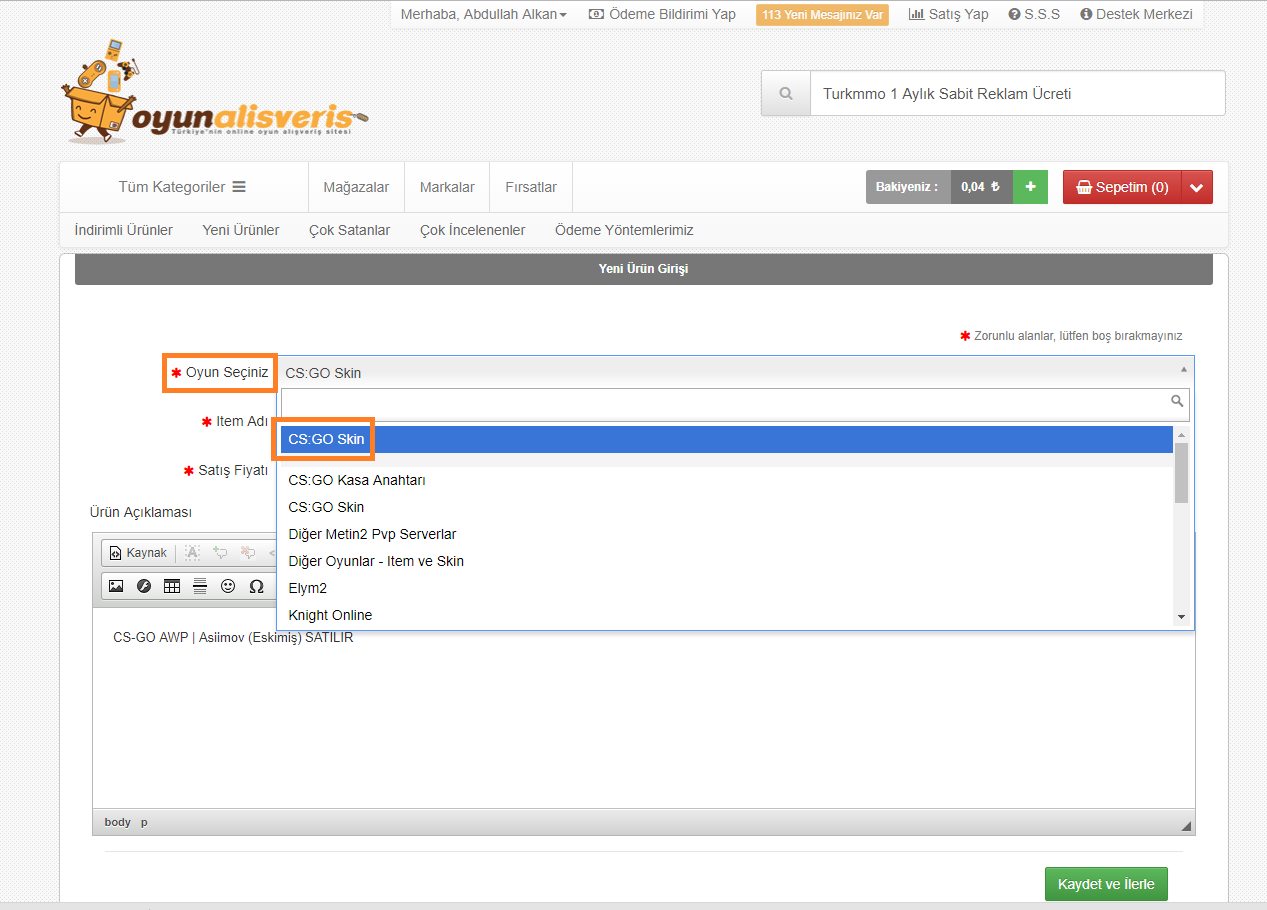
Task: Click the Kaydet ve İlerle button
Action: [1106, 884]
